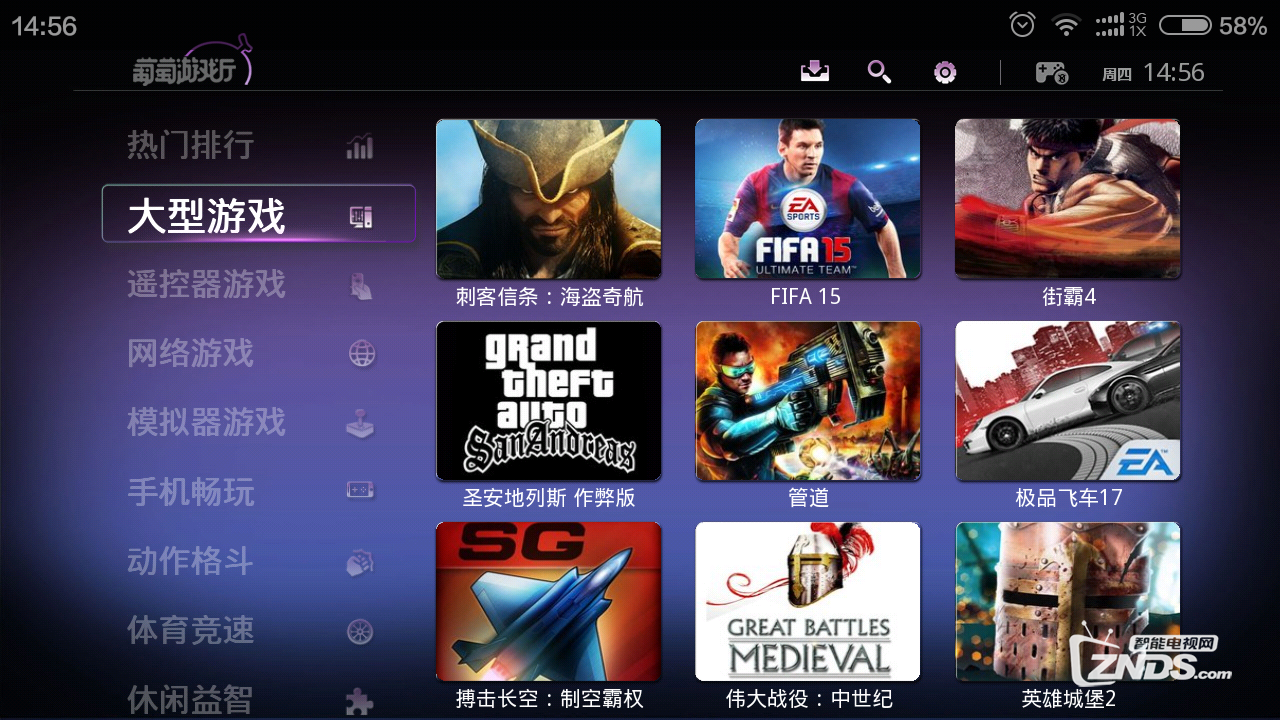Image resolution: width=1280 pixels, height=720 pixels.
Task: Click the 搏击长空：制空霸权 title
Action: coord(549,699)
